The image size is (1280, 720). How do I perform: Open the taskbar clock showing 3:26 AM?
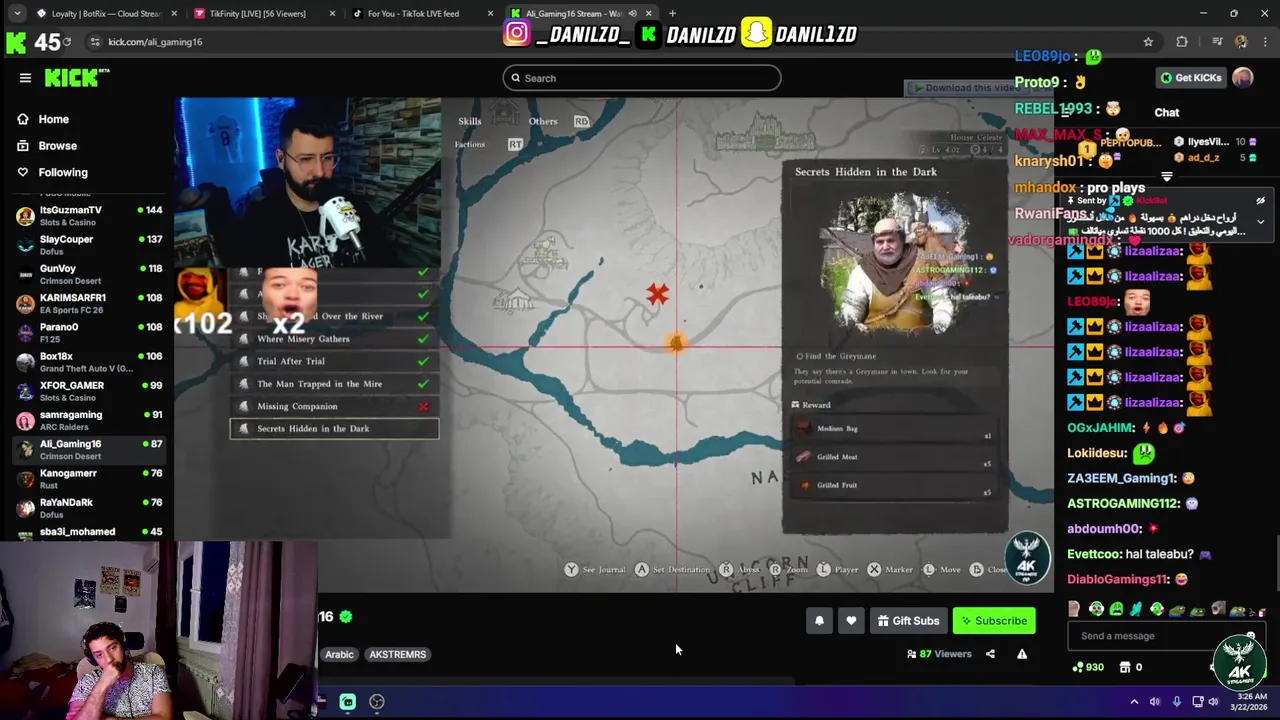point(1251,702)
